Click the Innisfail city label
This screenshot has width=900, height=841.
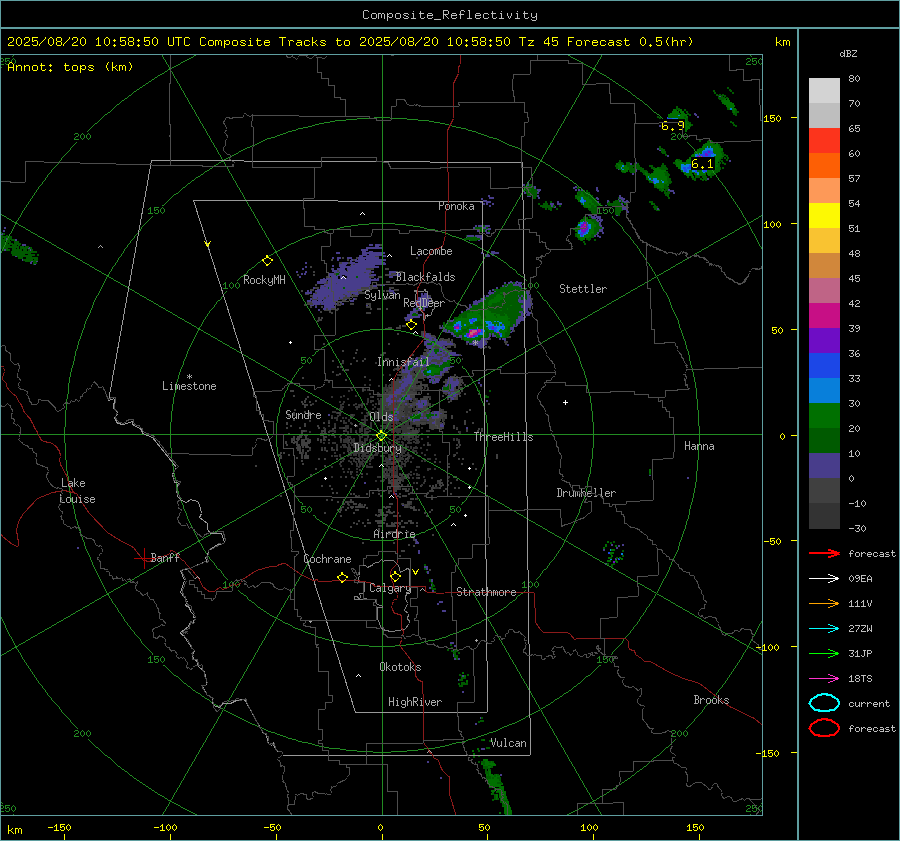pyautogui.click(x=403, y=362)
